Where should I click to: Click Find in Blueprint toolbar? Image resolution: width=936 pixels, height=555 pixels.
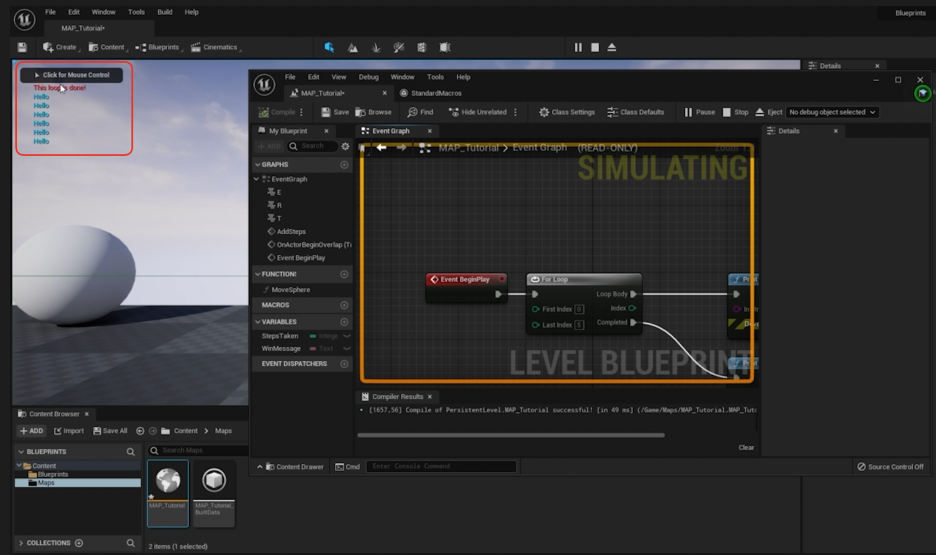pos(420,112)
